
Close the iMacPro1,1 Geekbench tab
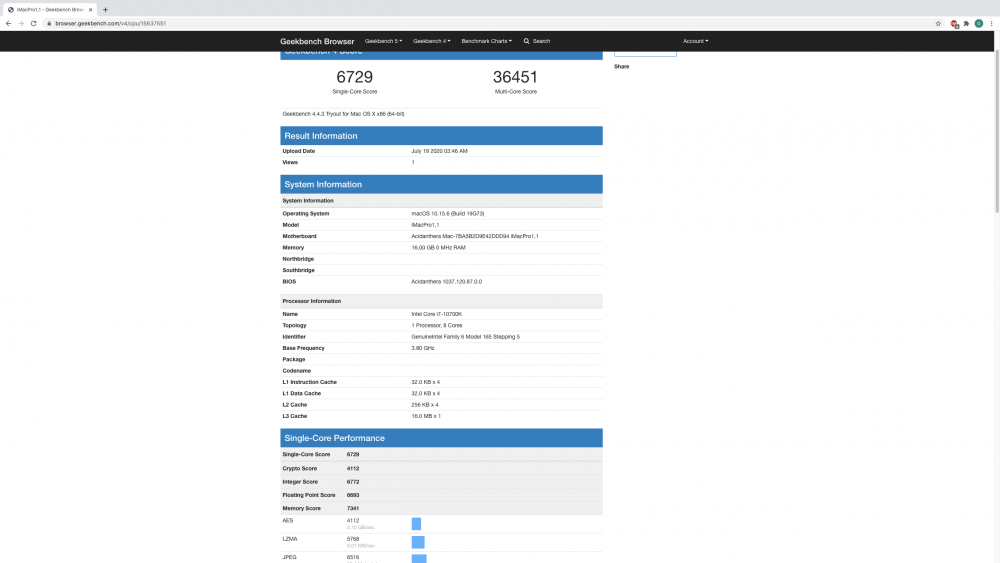(x=91, y=10)
